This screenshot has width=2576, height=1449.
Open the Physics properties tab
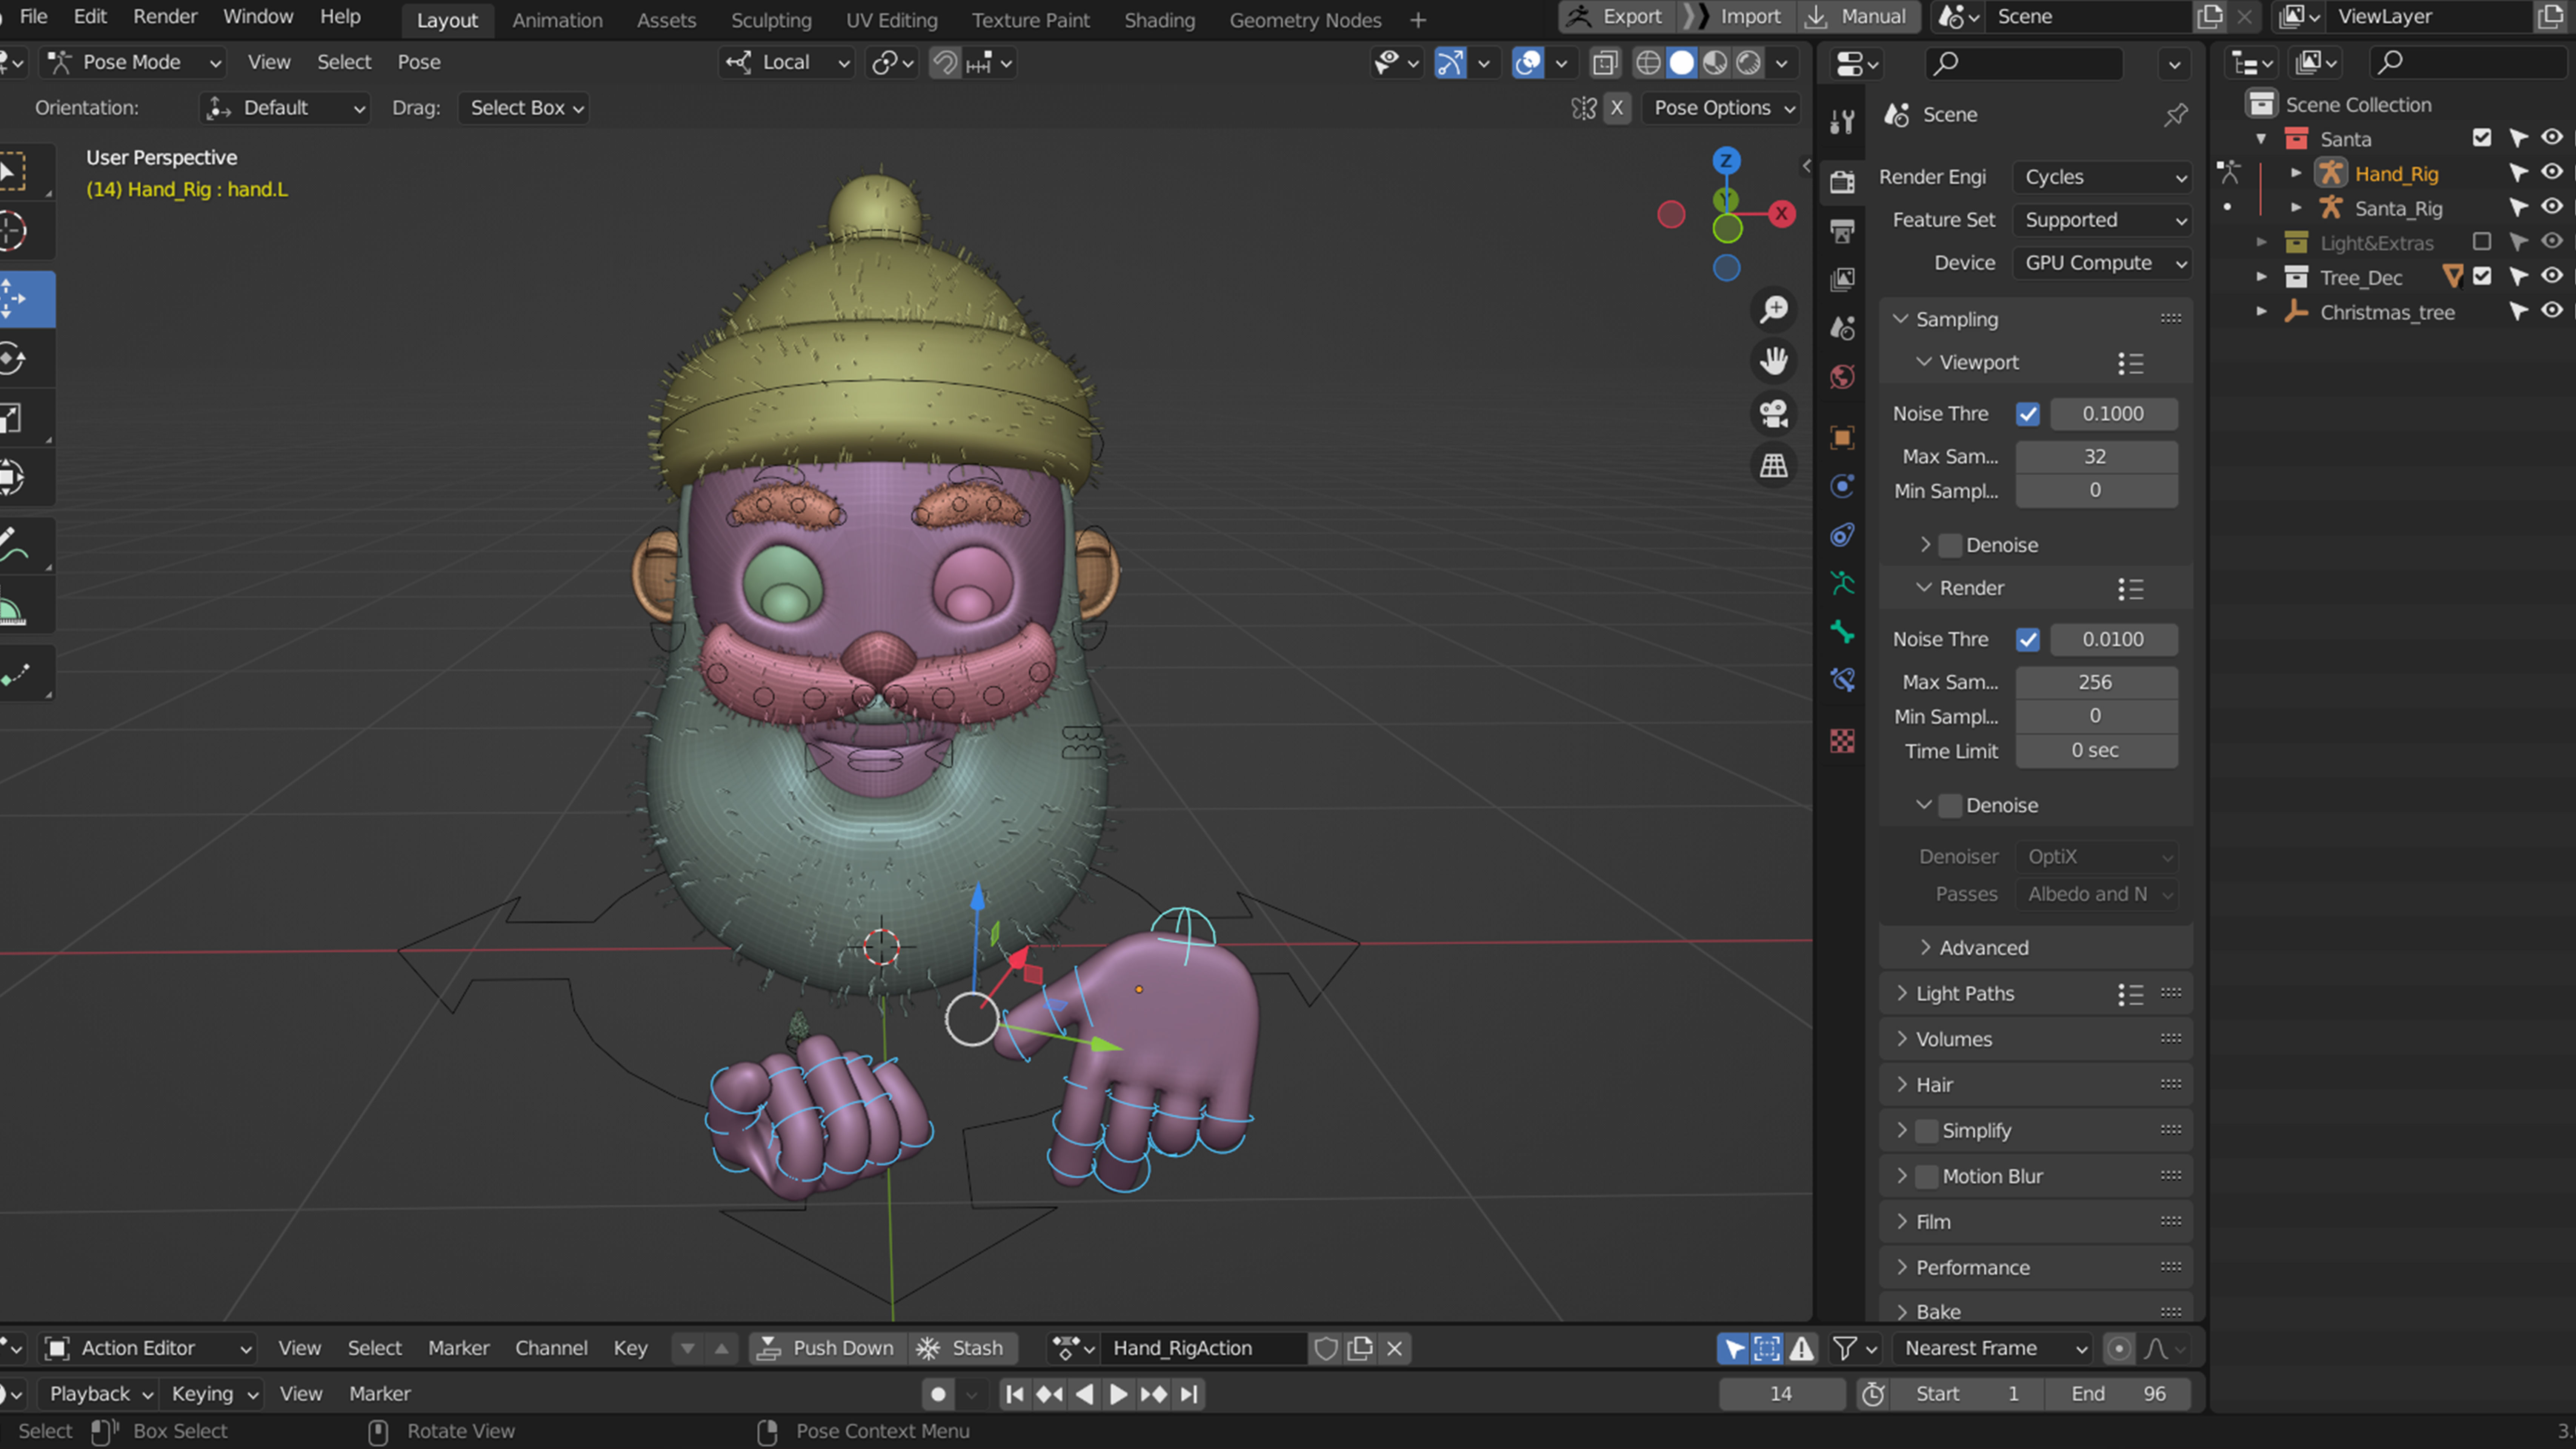click(1842, 486)
